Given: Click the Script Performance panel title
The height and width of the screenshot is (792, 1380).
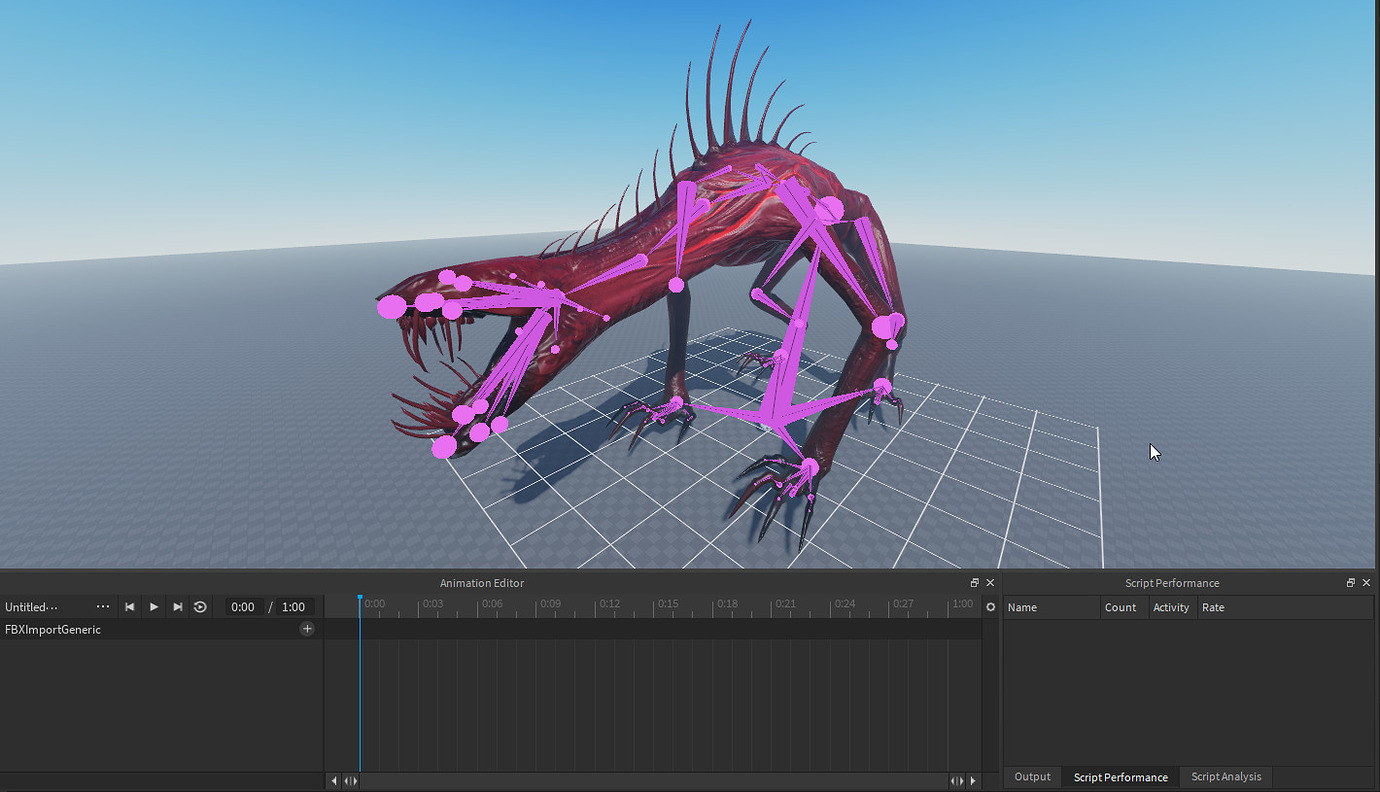Looking at the screenshot, I should click(x=1172, y=583).
